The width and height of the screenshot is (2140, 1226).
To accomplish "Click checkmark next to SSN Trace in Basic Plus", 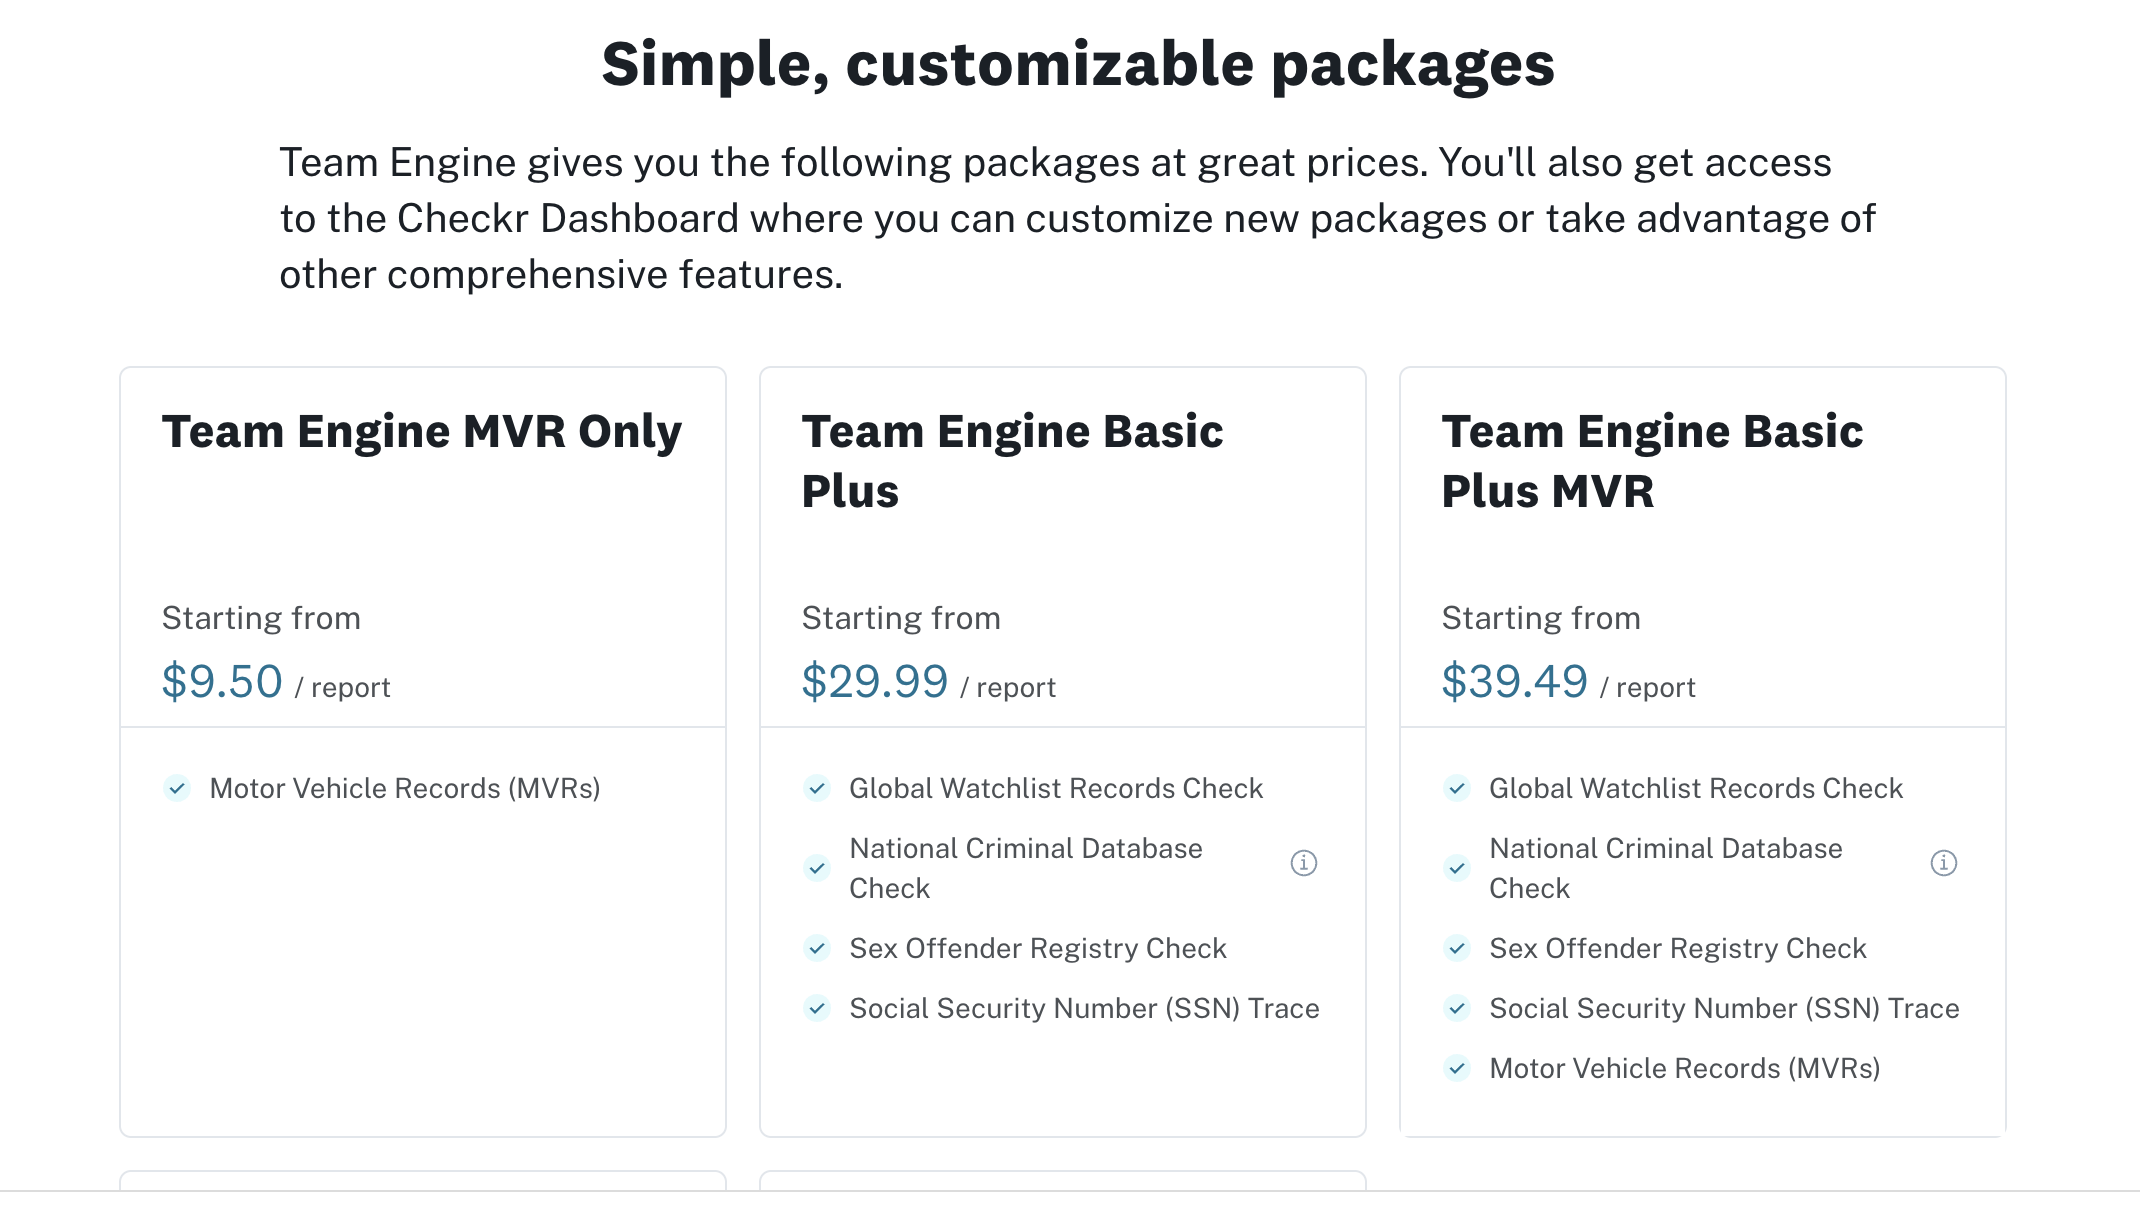I will (817, 1009).
